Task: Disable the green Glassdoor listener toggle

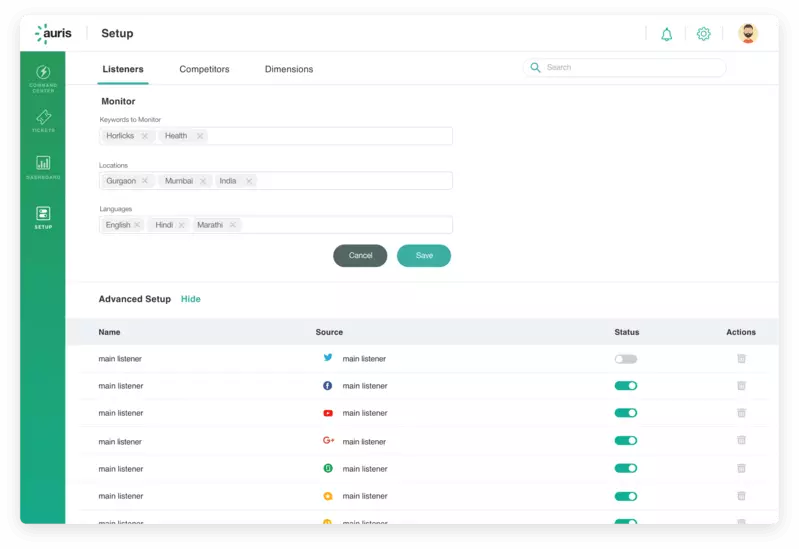Action: pos(626,468)
